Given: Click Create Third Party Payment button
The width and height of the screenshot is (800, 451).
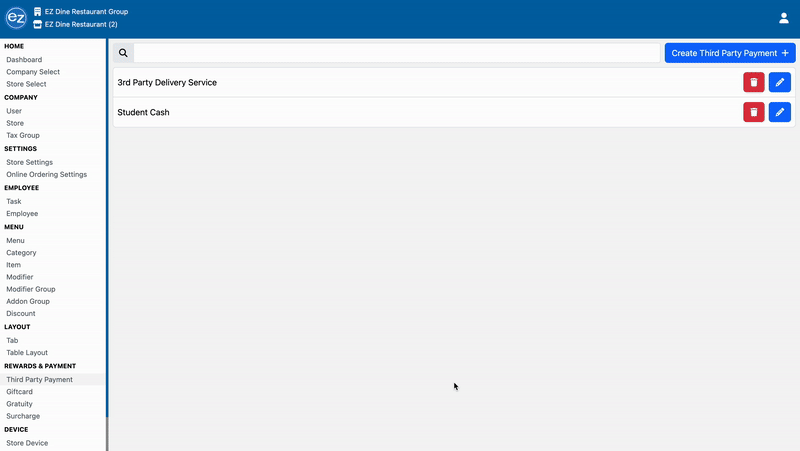Looking at the screenshot, I should pyautogui.click(x=730, y=53).
